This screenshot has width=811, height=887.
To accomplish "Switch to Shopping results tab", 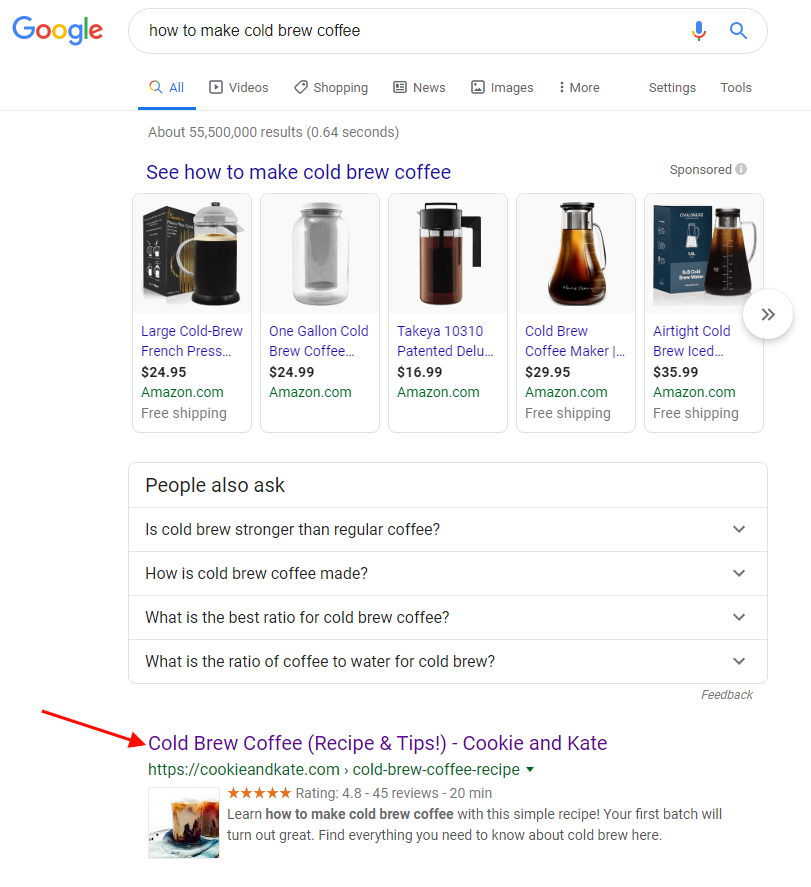I will click(x=331, y=88).
